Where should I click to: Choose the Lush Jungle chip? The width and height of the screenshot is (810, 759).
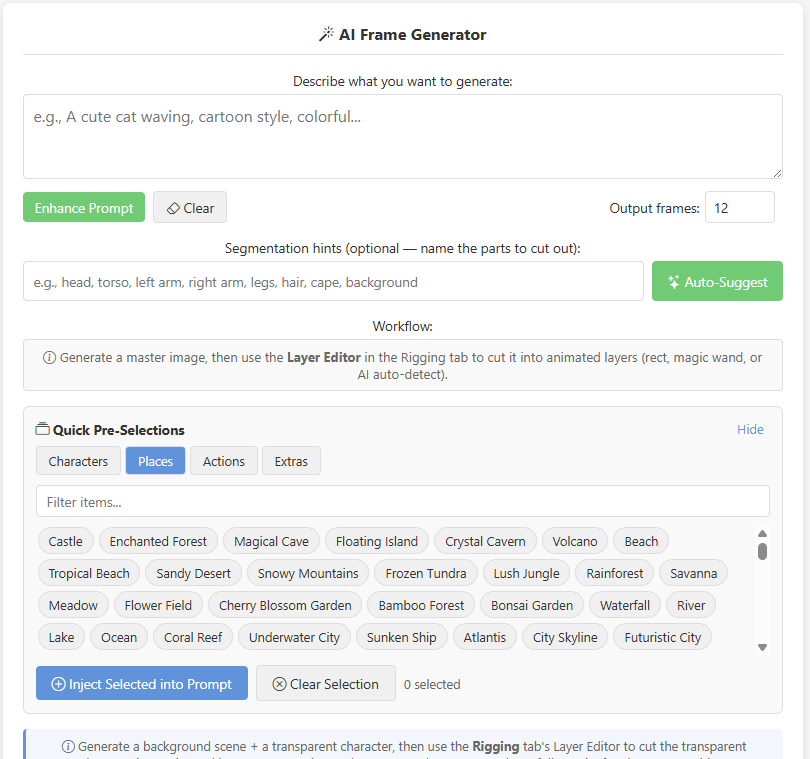526,574
